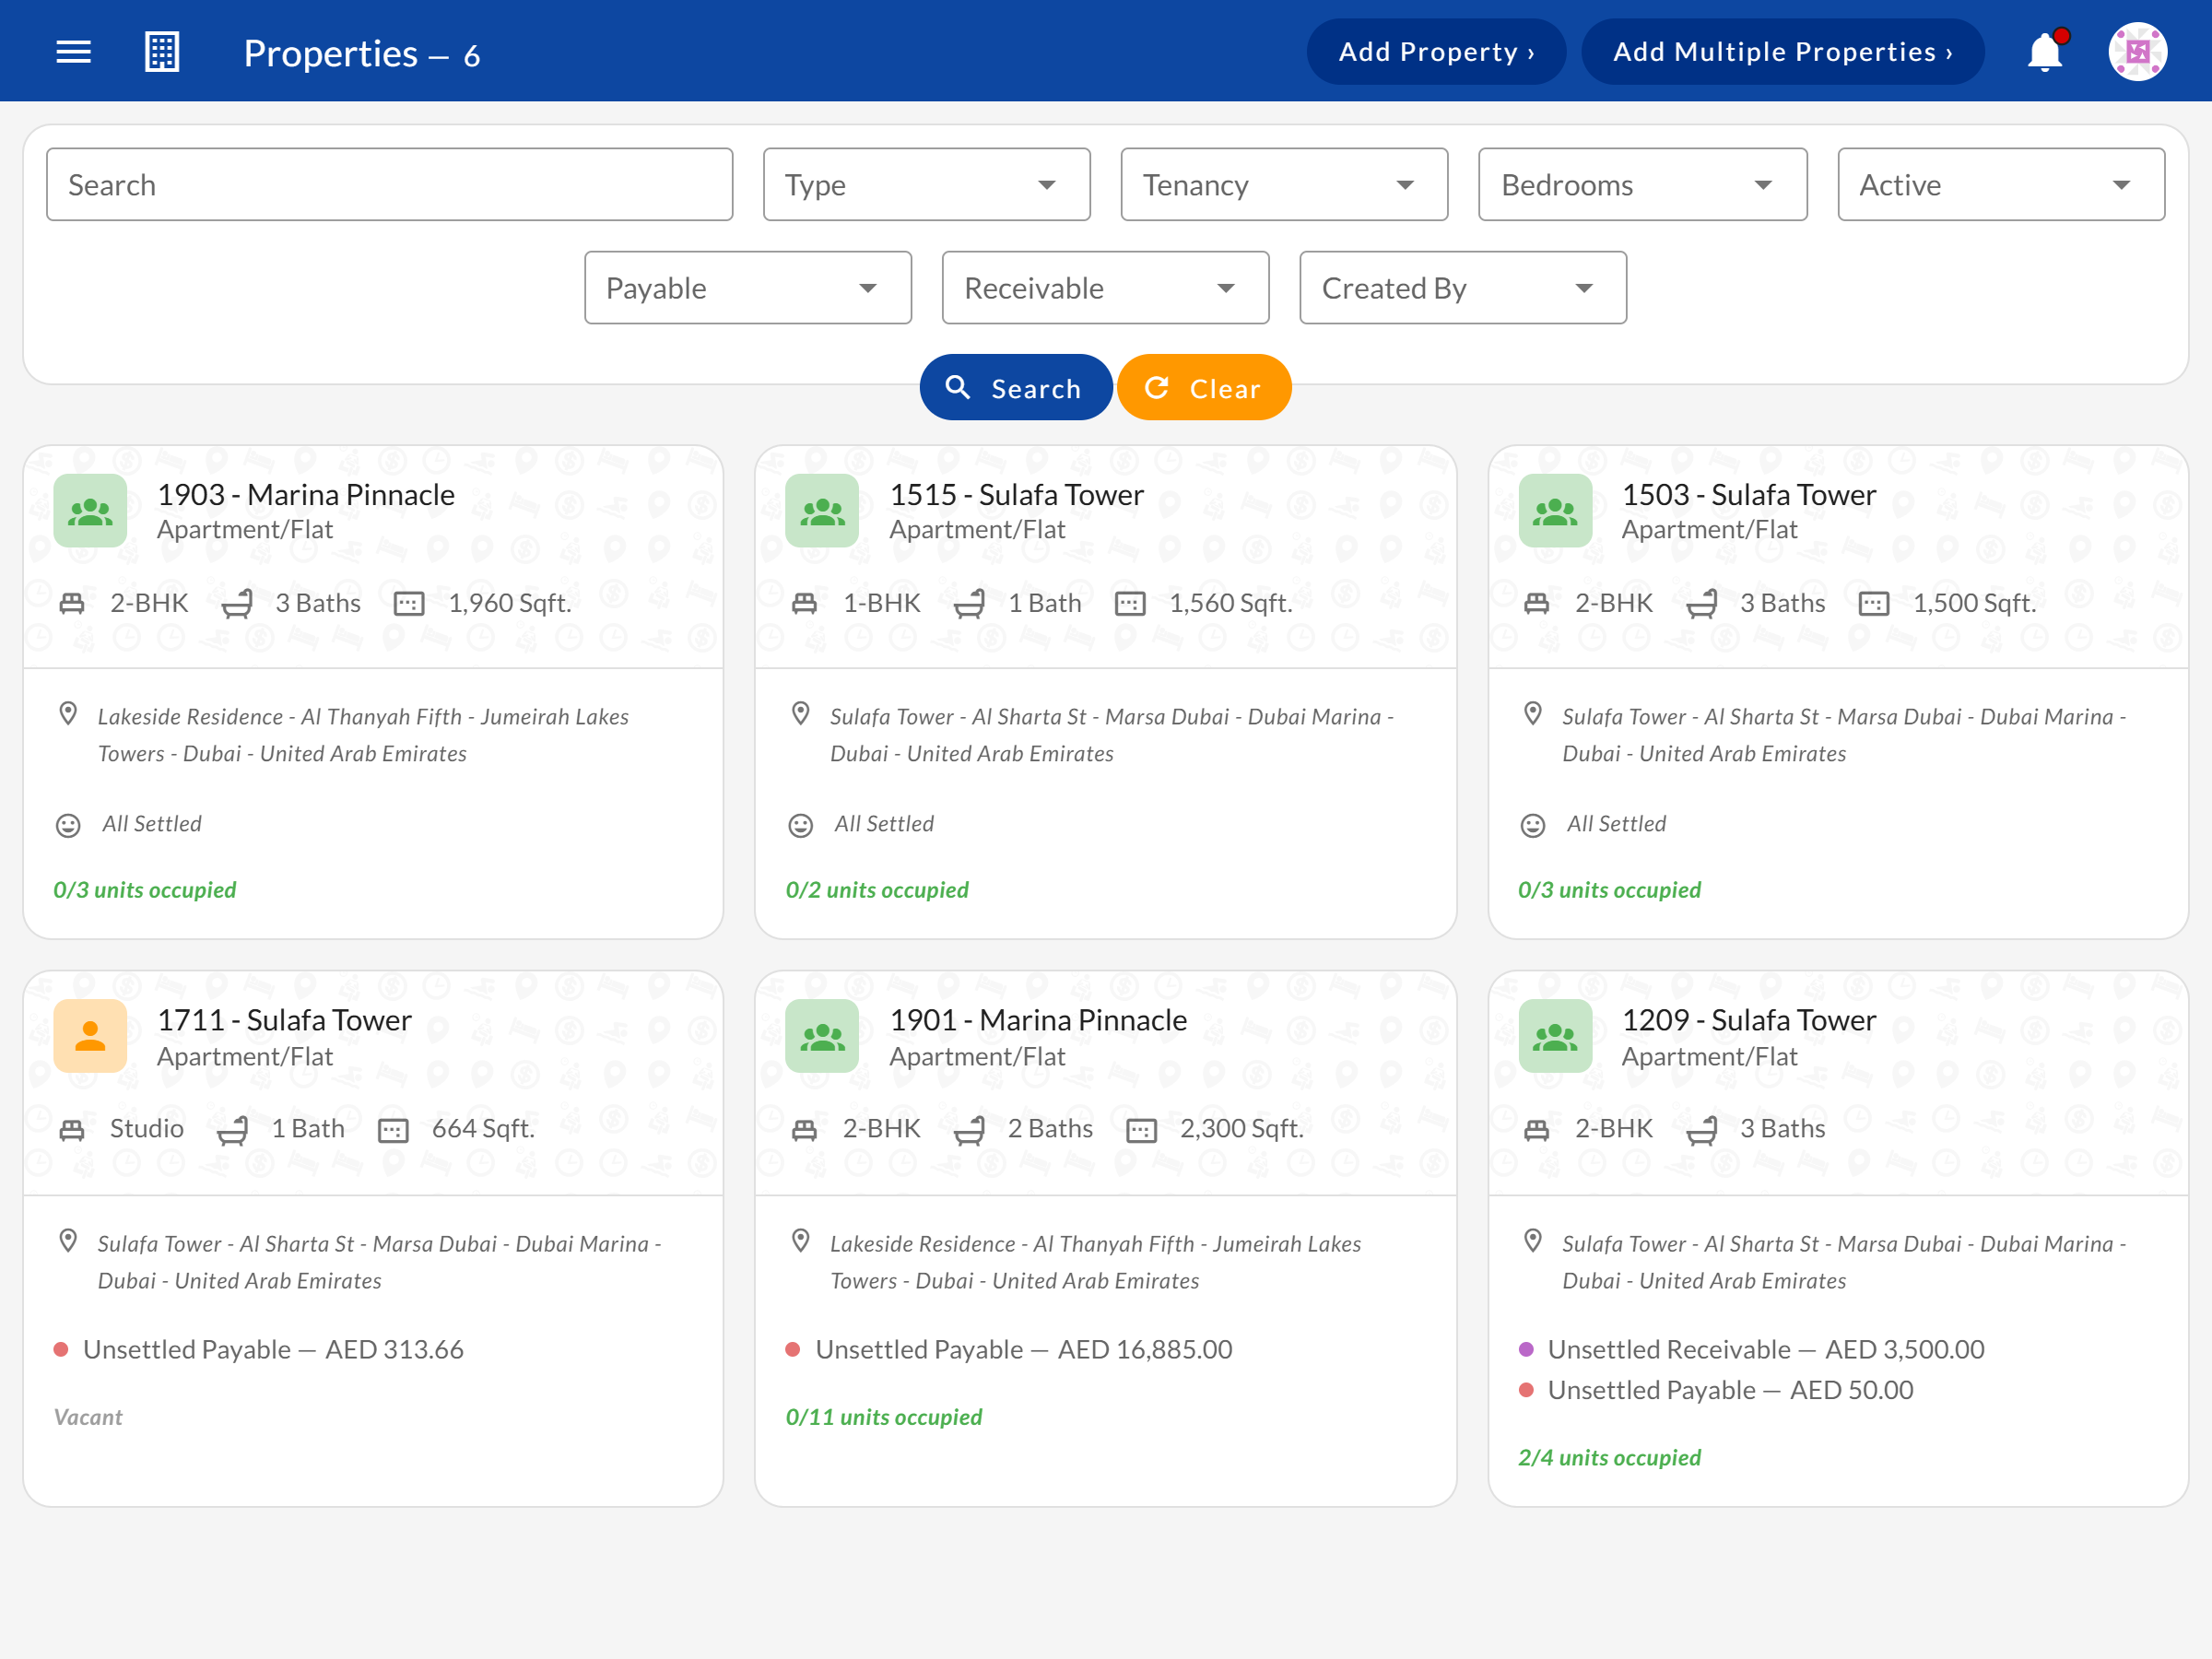
Task: Click location pin on 1903 - Marina Pinnacle
Action: 68,714
